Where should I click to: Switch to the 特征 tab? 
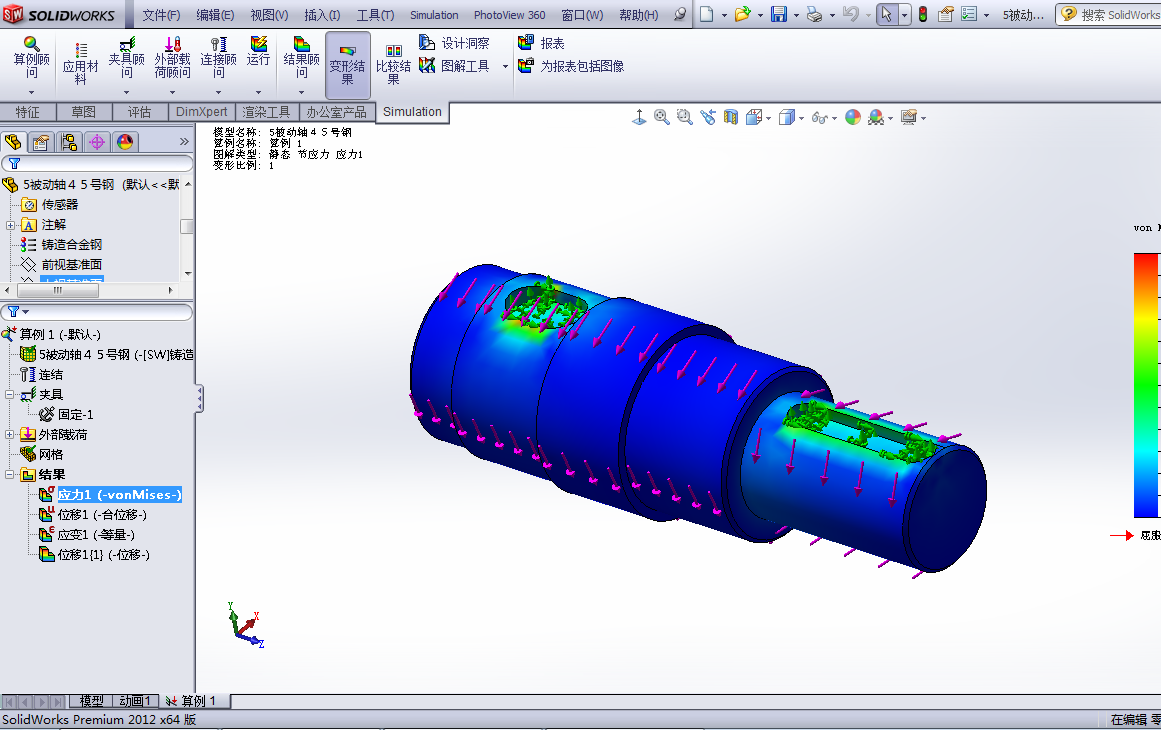[x=27, y=112]
